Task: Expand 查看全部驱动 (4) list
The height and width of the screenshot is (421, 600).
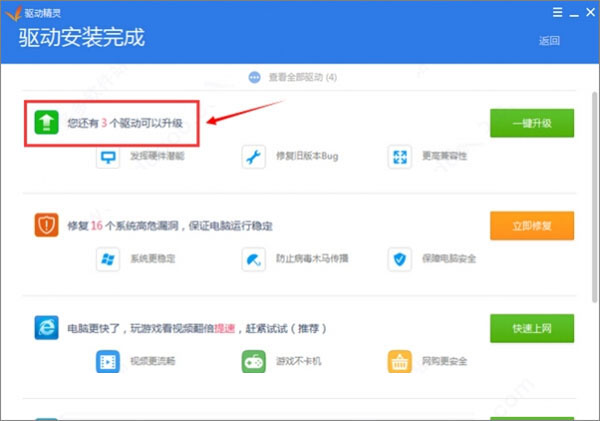Action: (x=300, y=77)
